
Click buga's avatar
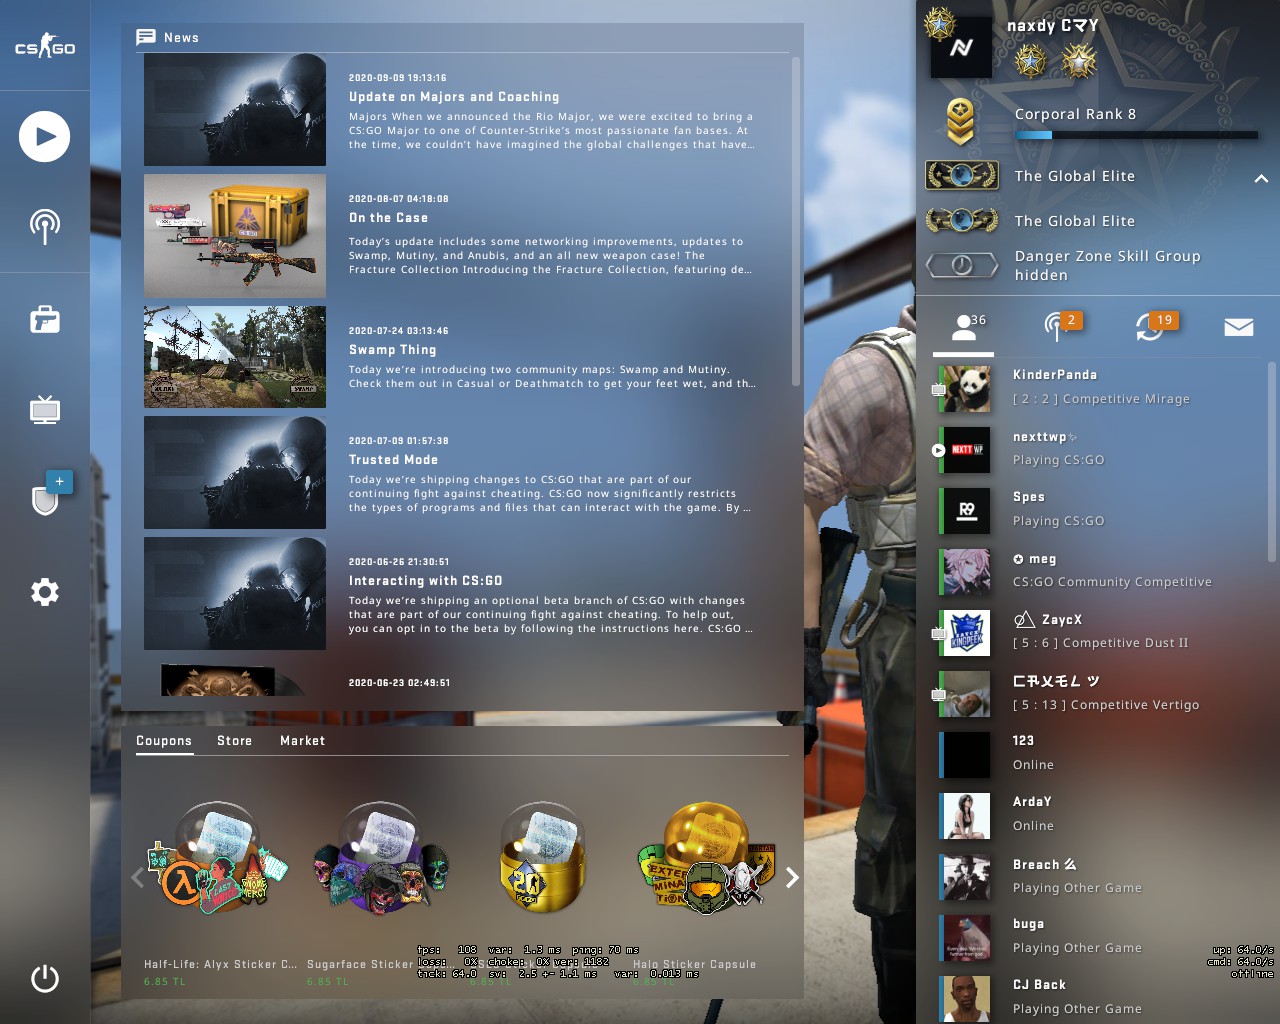[x=967, y=938]
